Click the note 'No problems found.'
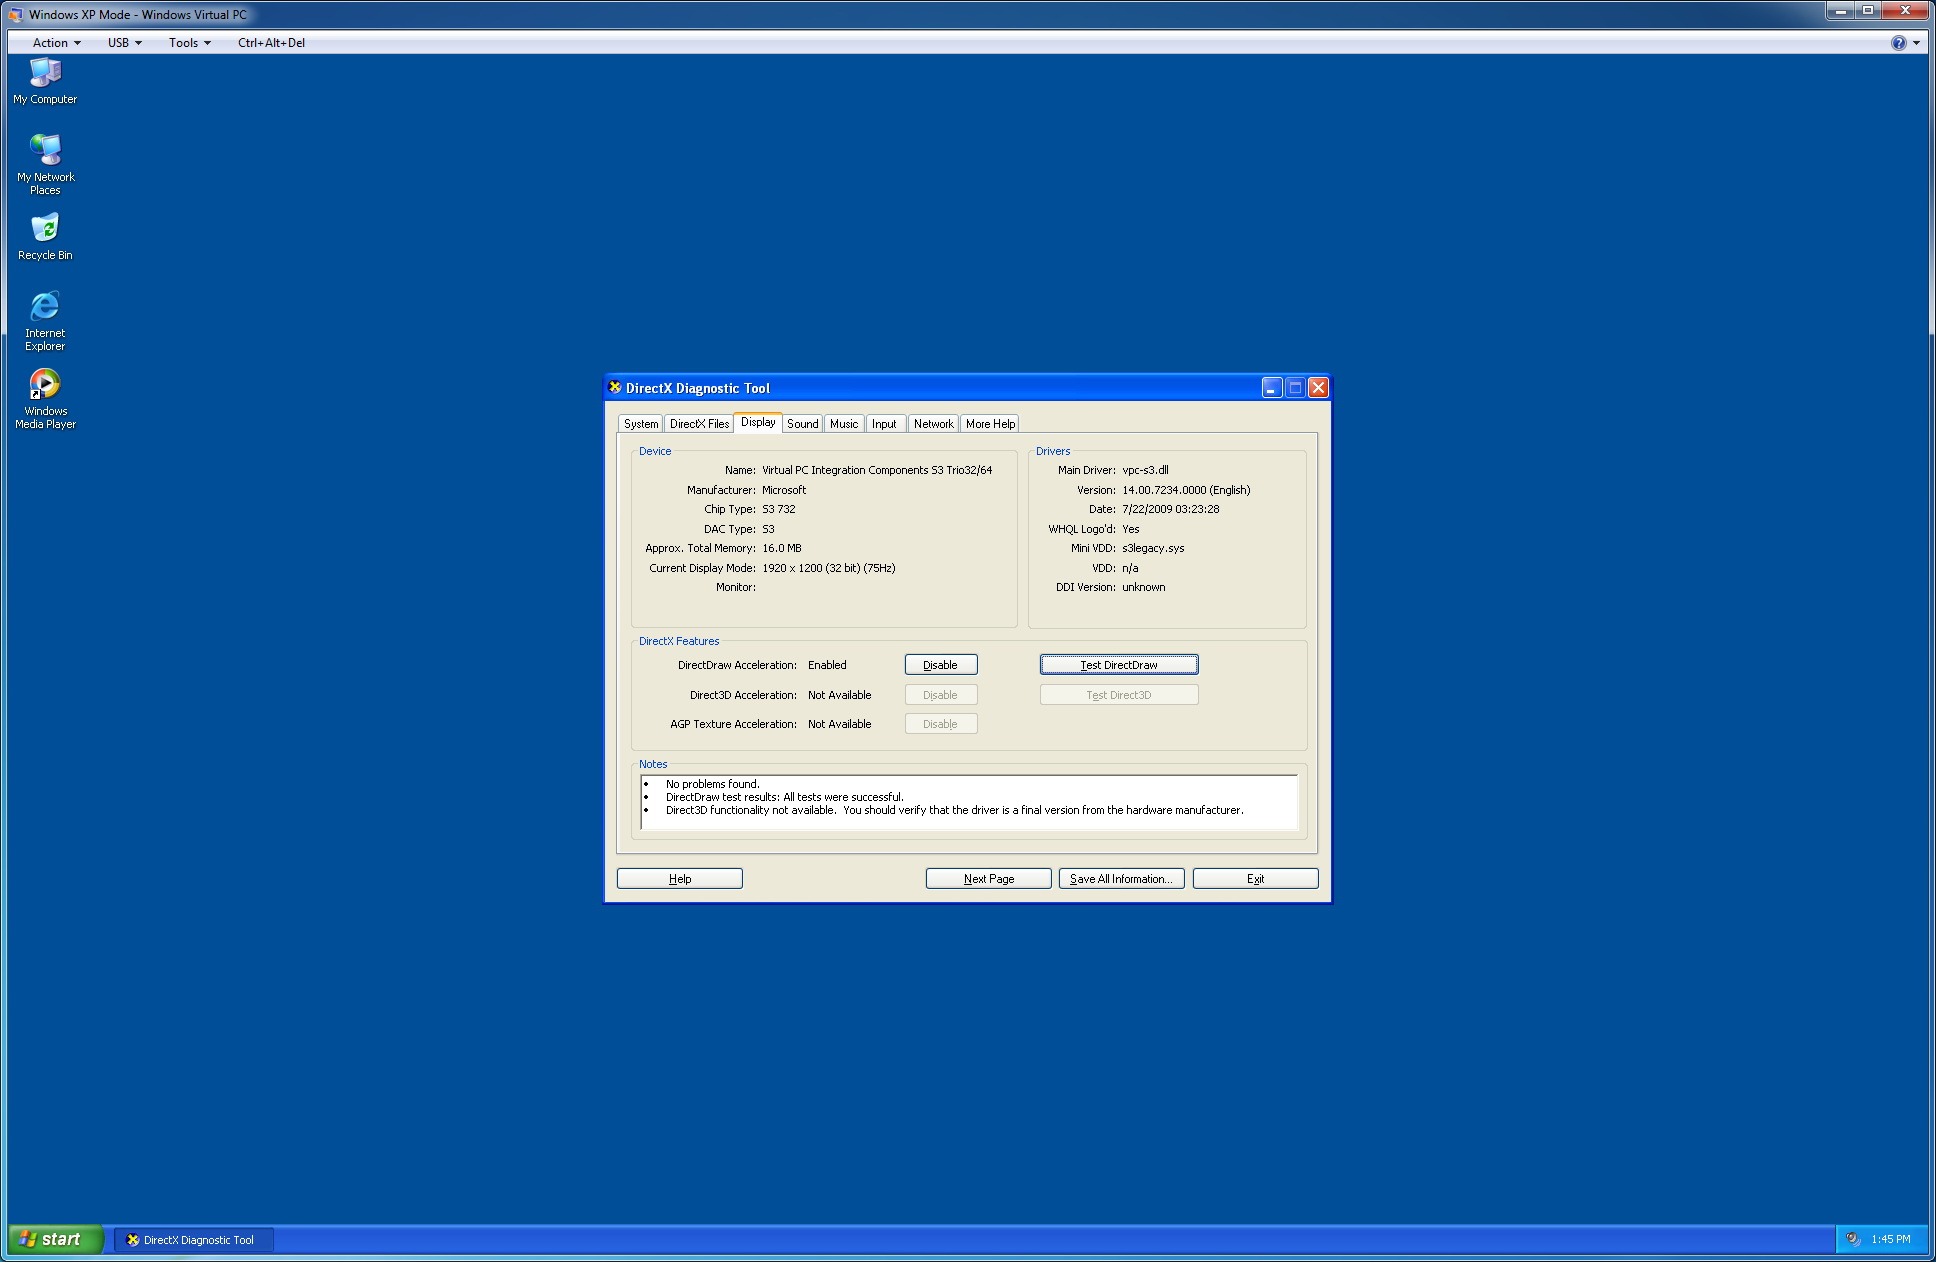The width and height of the screenshot is (1936, 1262). 713,784
